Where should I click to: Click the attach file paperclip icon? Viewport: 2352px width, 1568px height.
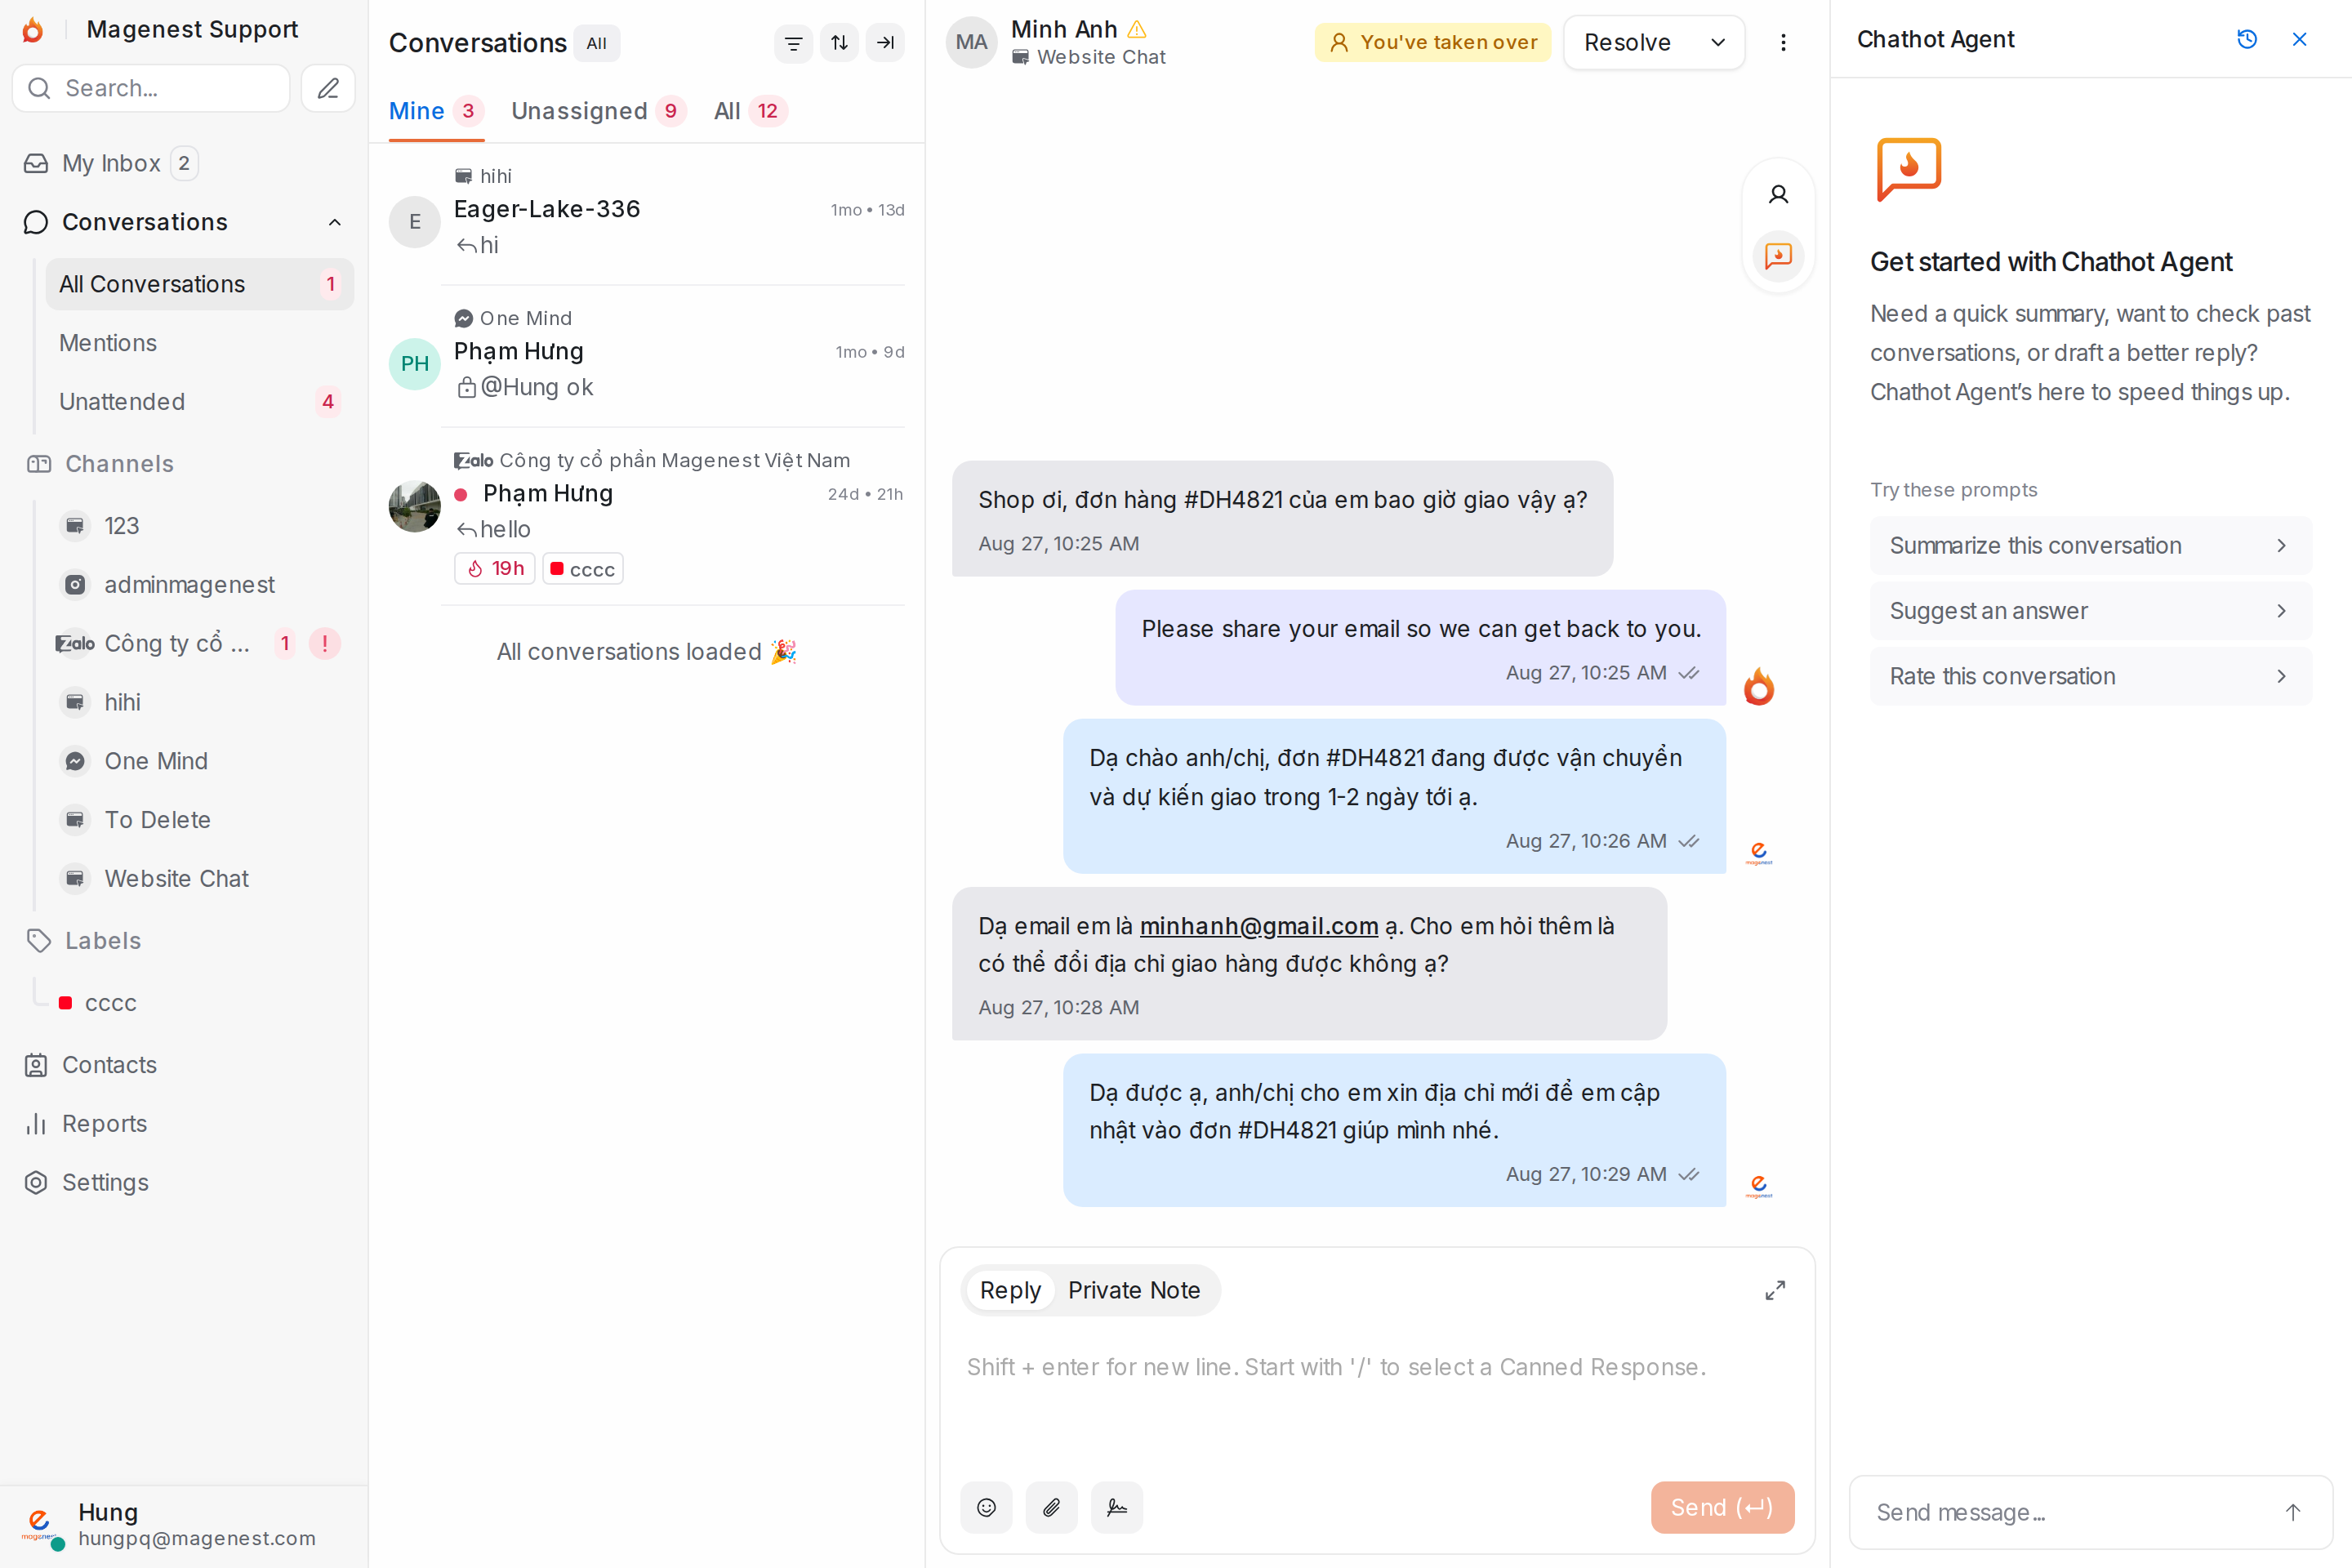tap(1051, 1507)
